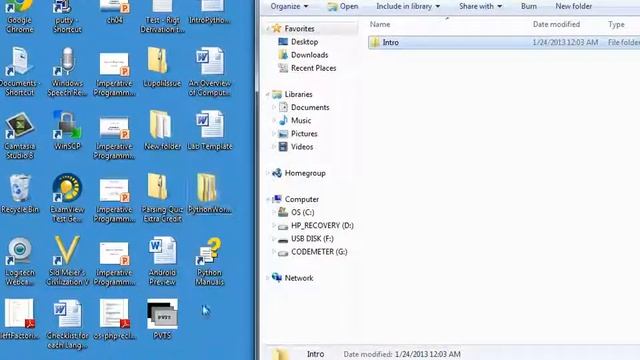This screenshot has height=360, width=640.
Task: Open the IntroPytho... file on desktop
Action: (x=210, y=12)
